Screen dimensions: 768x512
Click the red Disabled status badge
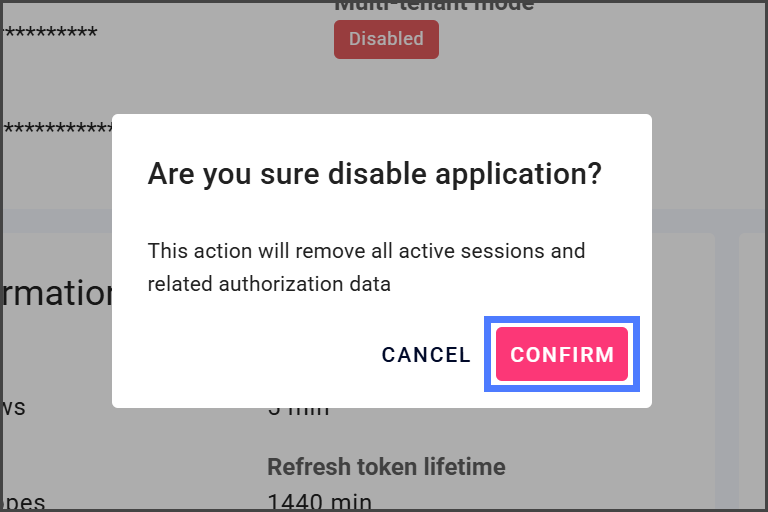[x=386, y=39]
